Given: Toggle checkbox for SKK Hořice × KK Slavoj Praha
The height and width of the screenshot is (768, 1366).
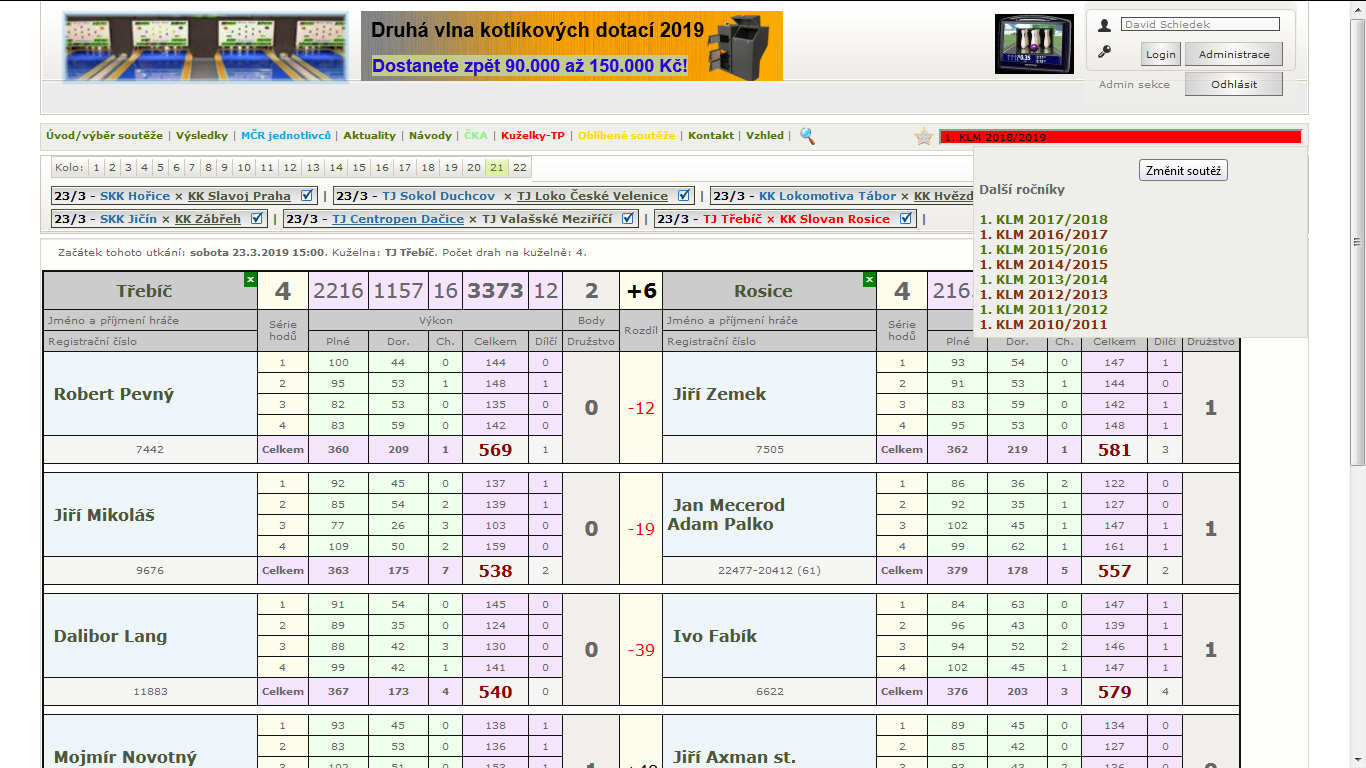Looking at the screenshot, I should [307, 196].
